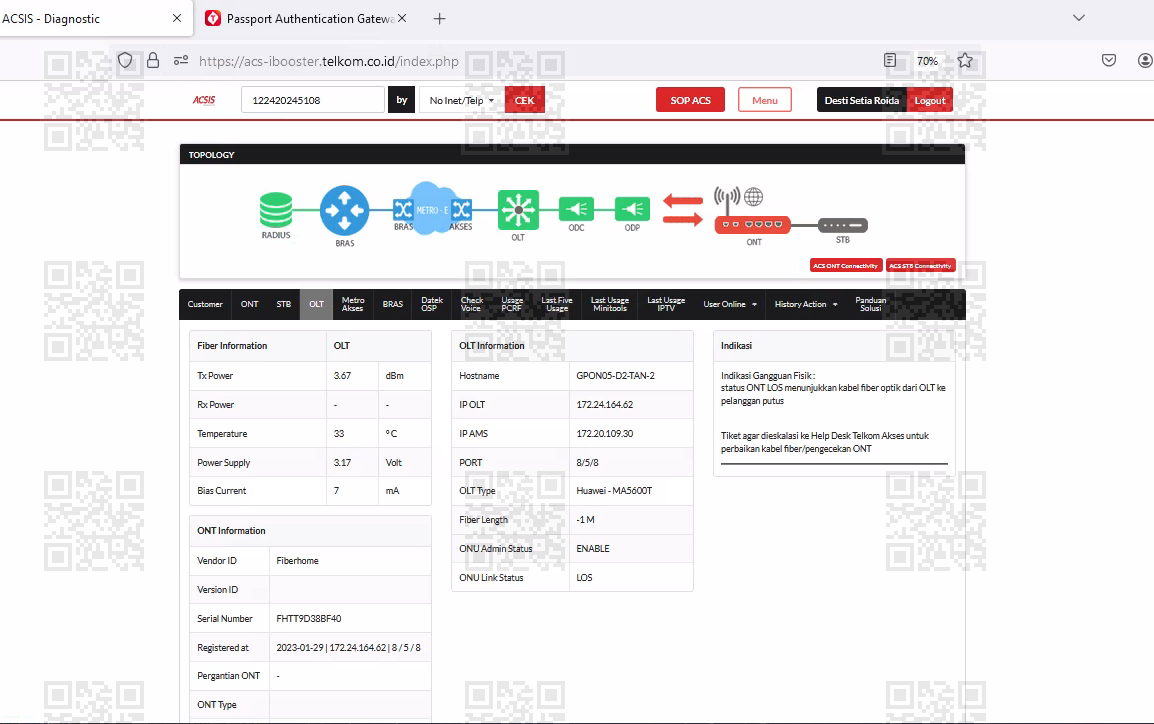Click the 'by' button next to search
The width and height of the screenshot is (1154, 724).
point(402,100)
